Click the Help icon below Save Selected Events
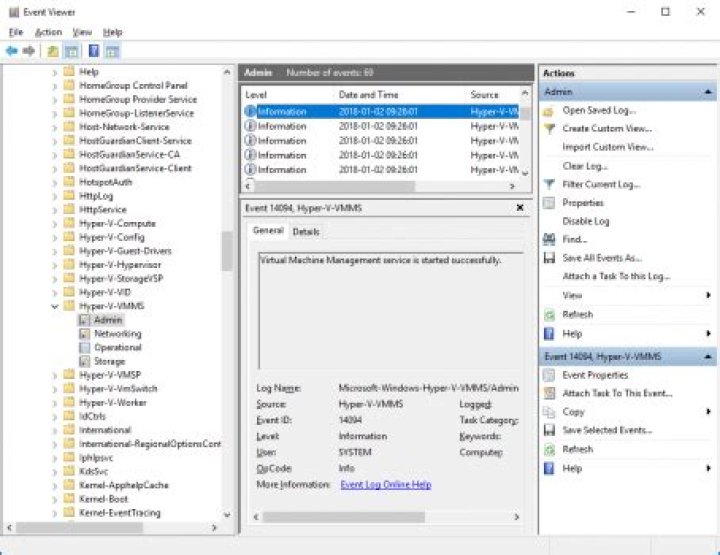This screenshot has width=720, height=555. click(549, 469)
